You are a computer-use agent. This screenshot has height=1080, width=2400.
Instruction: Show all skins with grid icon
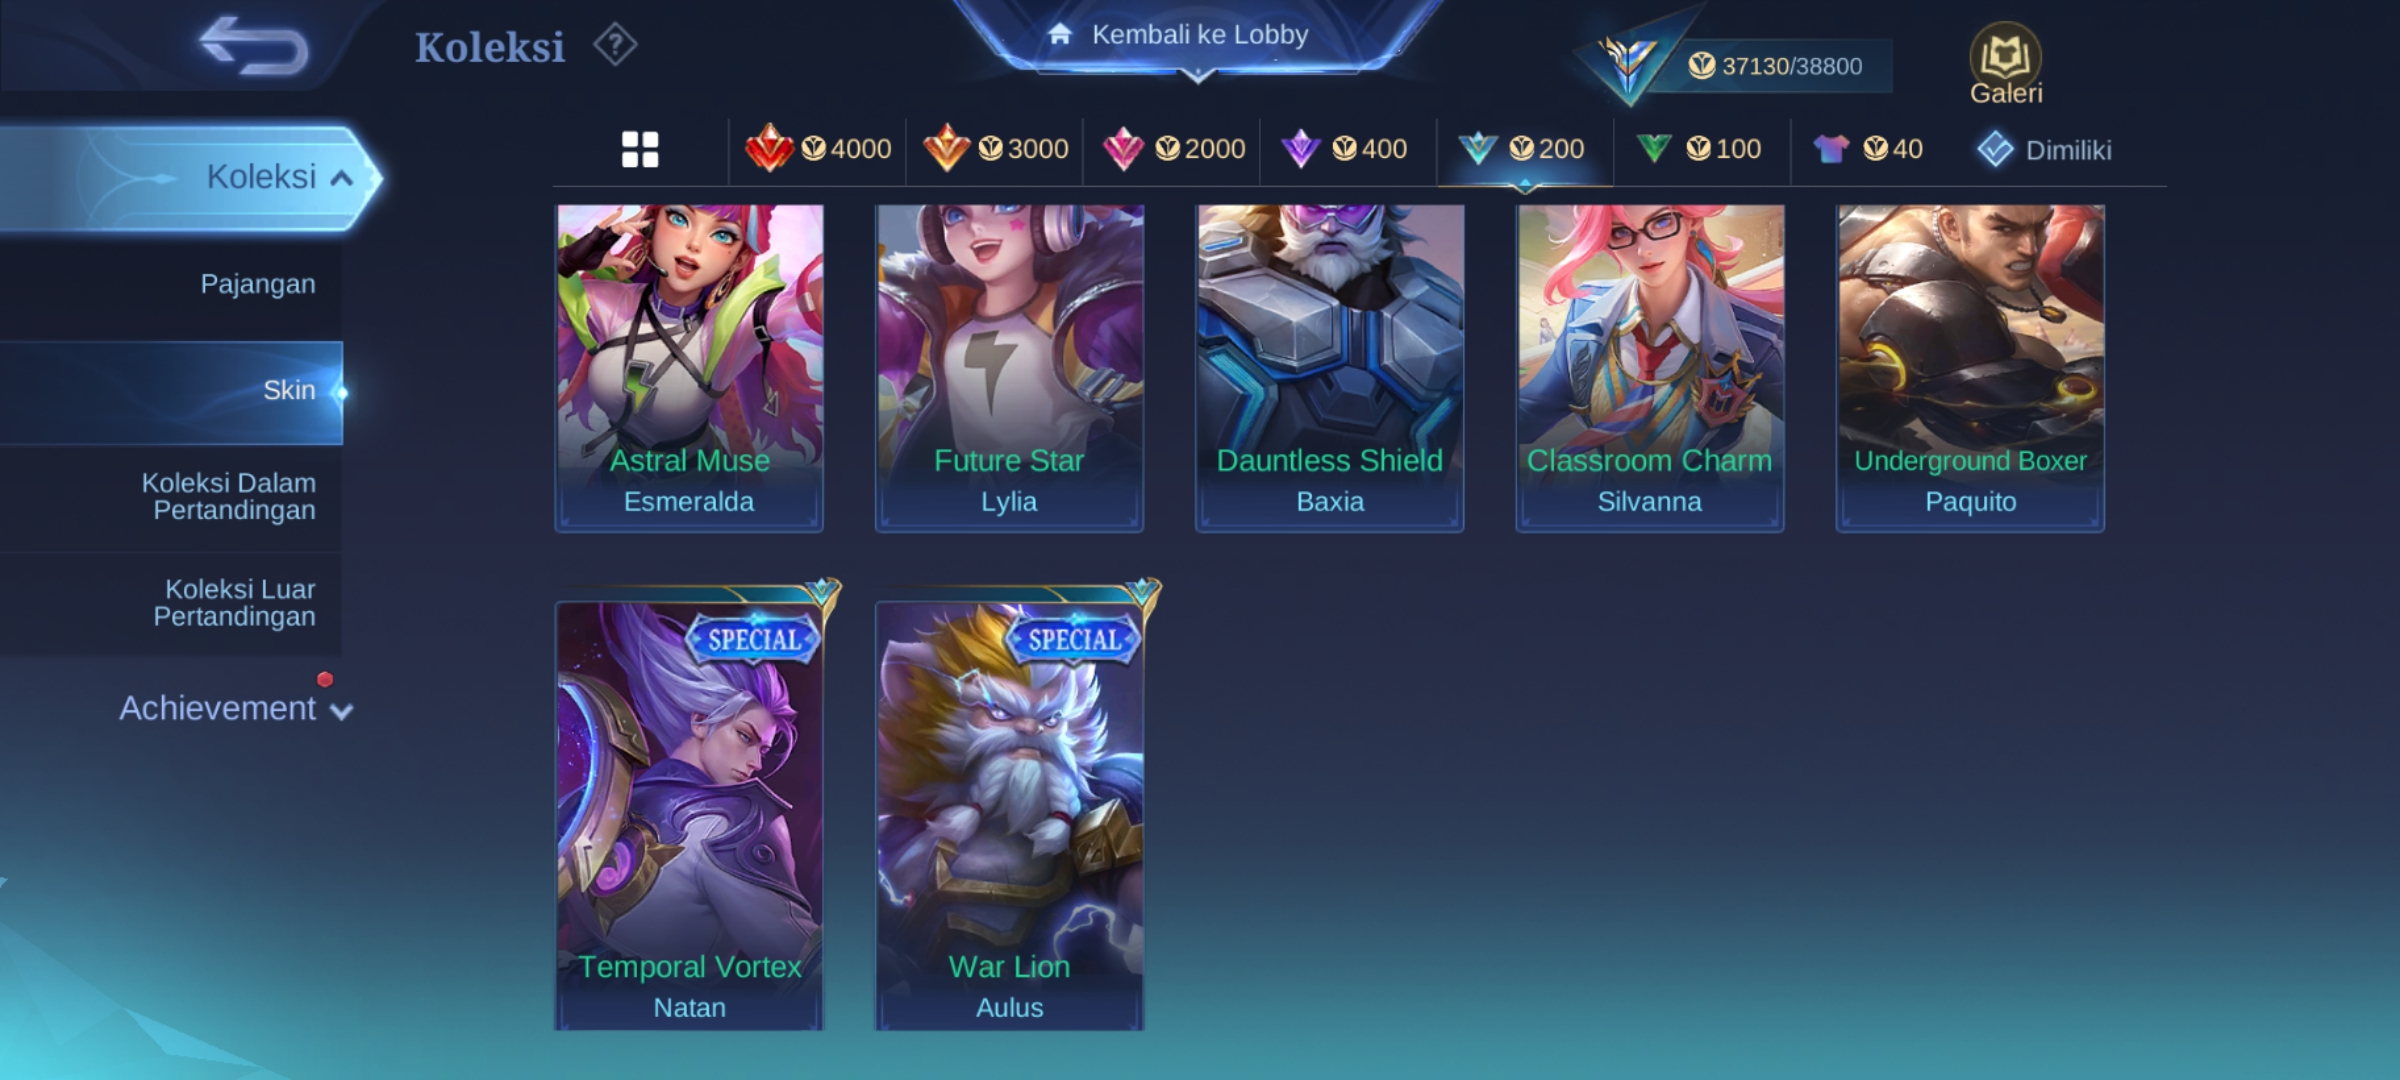coord(640,150)
